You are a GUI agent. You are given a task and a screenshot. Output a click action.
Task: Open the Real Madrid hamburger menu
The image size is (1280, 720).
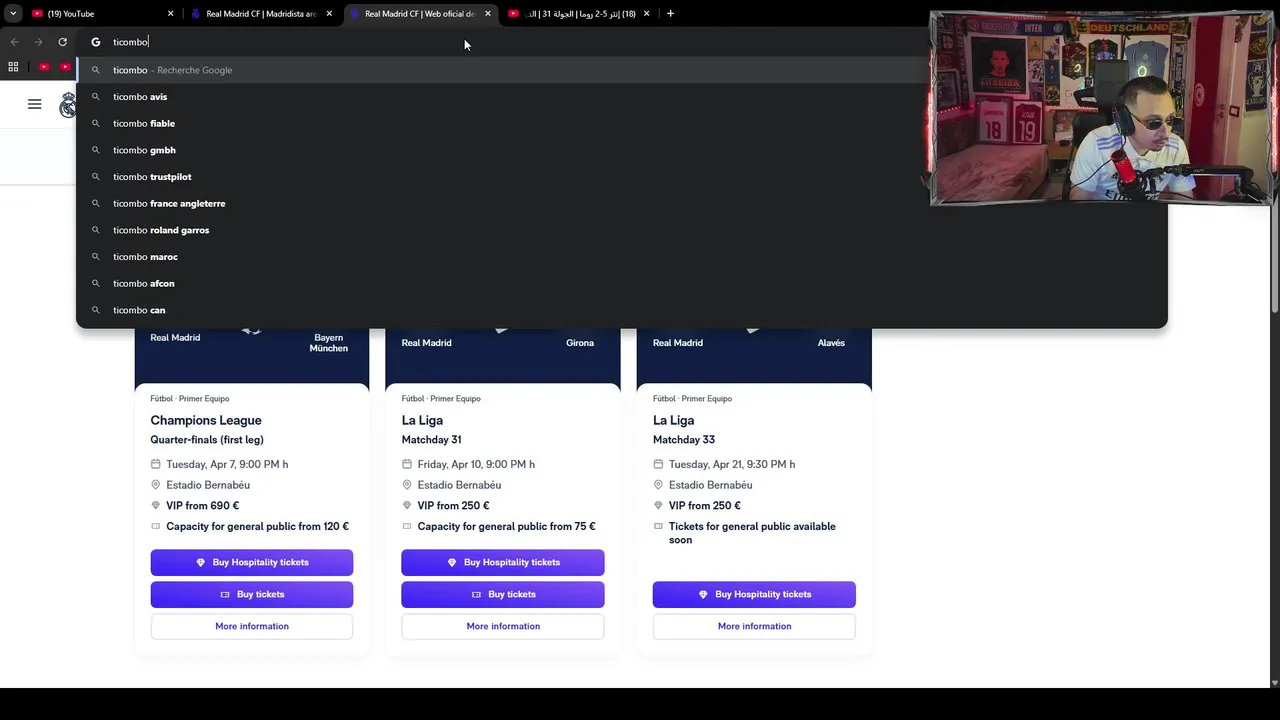point(35,104)
